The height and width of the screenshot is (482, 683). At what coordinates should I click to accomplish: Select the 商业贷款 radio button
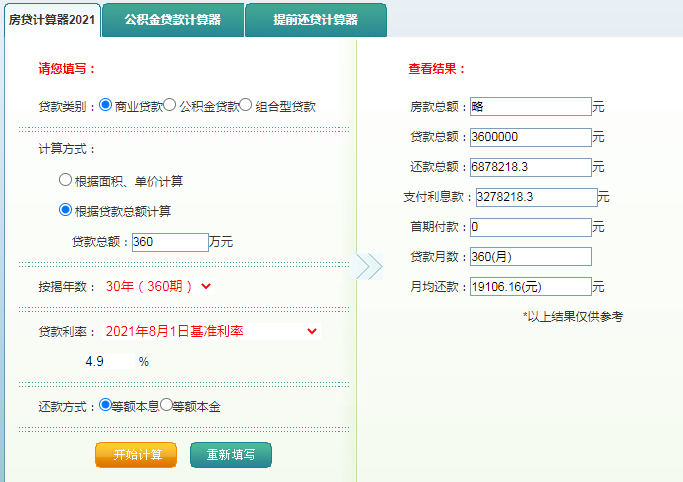click(105, 104)
